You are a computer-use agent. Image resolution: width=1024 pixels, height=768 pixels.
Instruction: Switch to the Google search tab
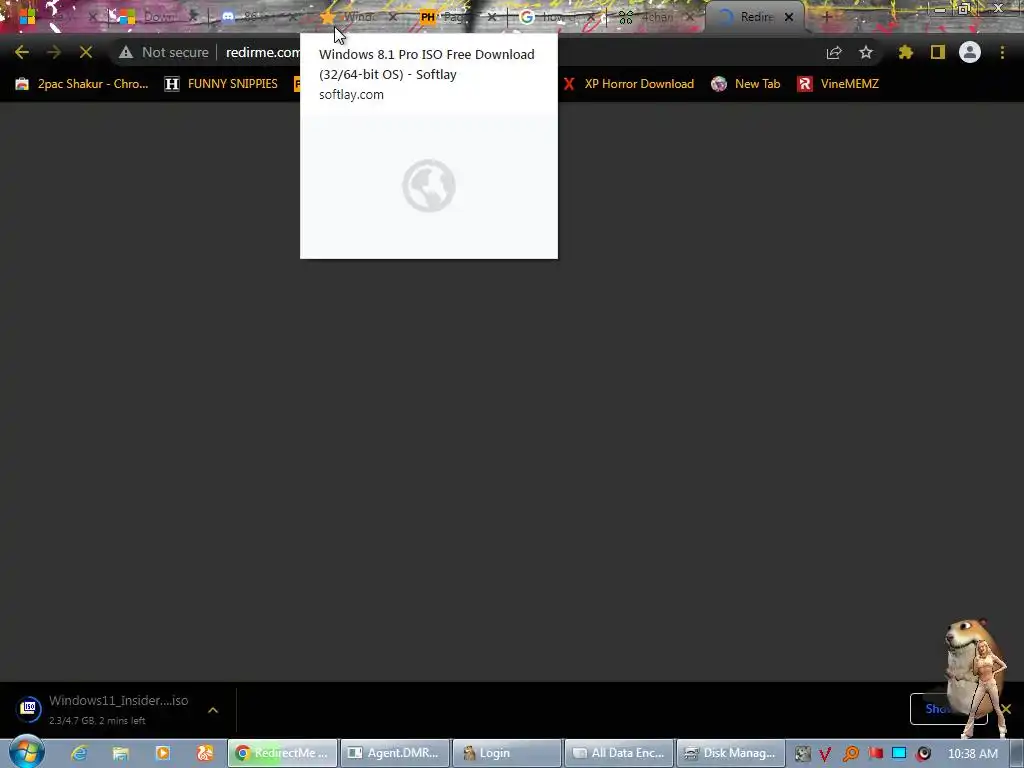tap(558, 17)
